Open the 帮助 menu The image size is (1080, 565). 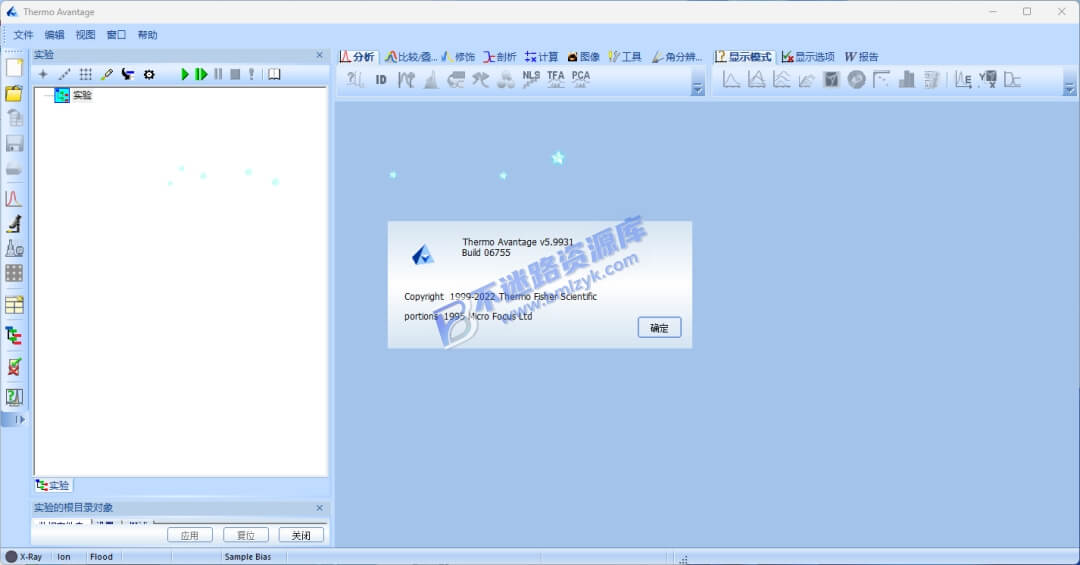[147, 35]
